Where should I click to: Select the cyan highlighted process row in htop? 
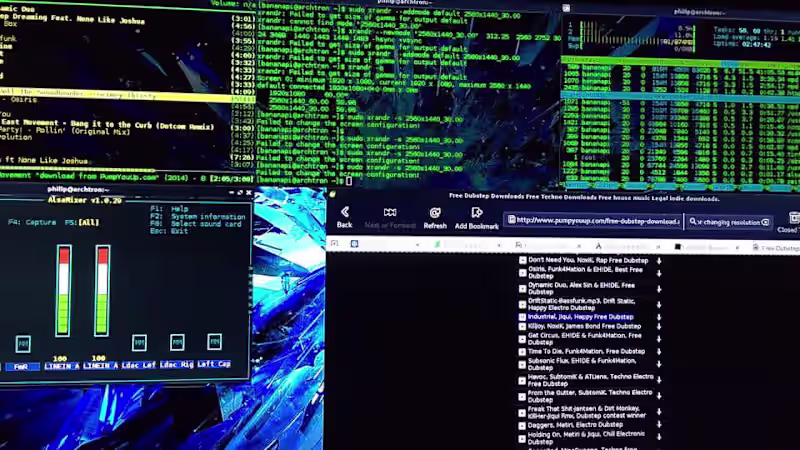(x=680, y=95)
